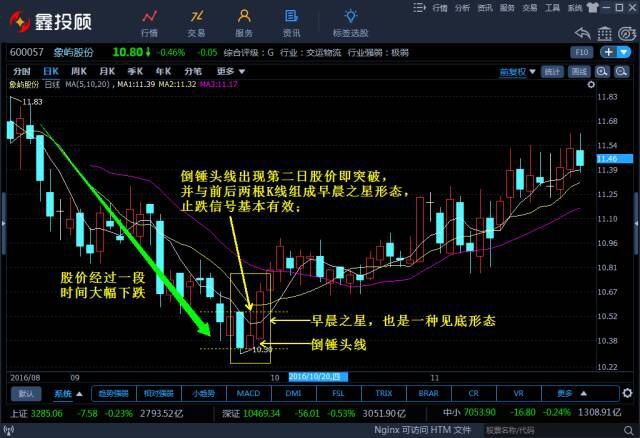Switch to the 分笔 tick tab

coord(193,71)
